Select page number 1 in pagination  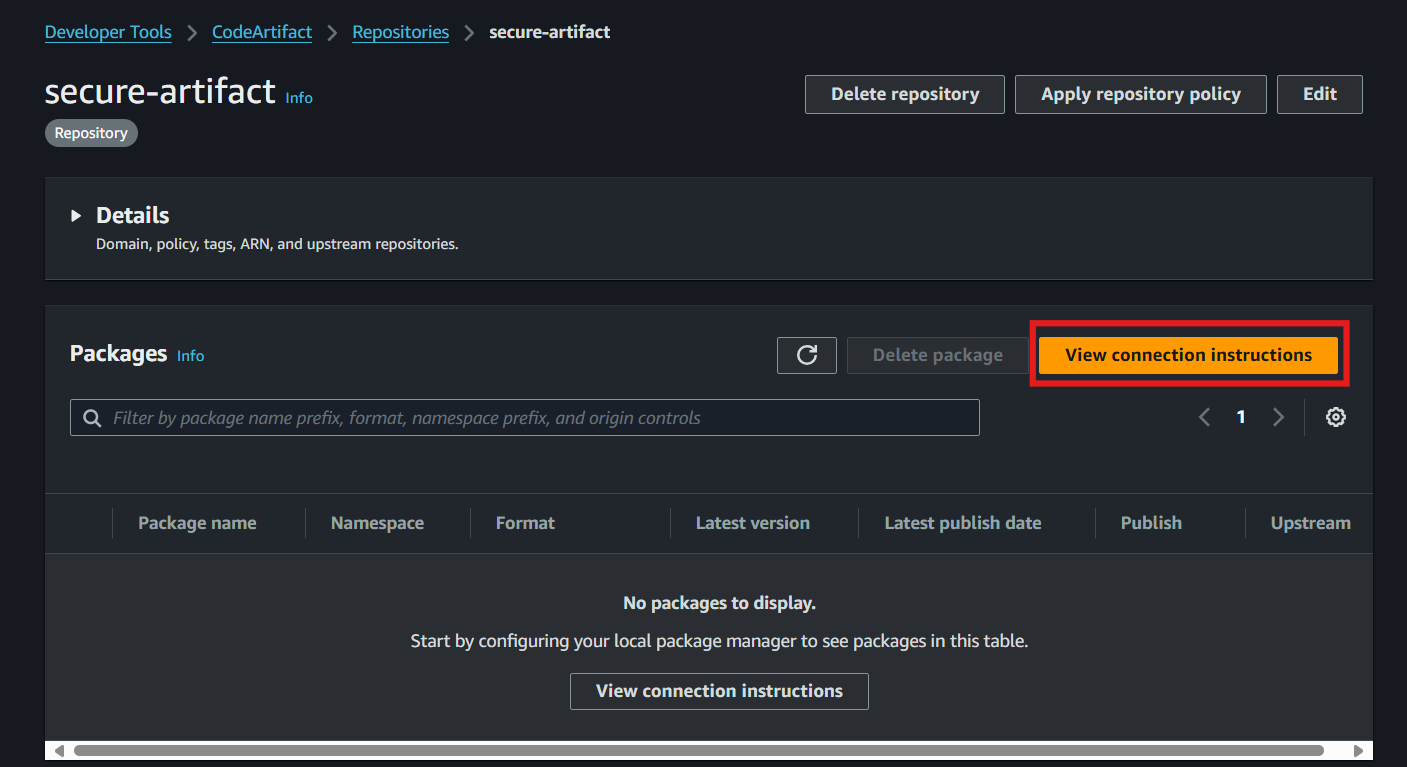click(1241, 418)
